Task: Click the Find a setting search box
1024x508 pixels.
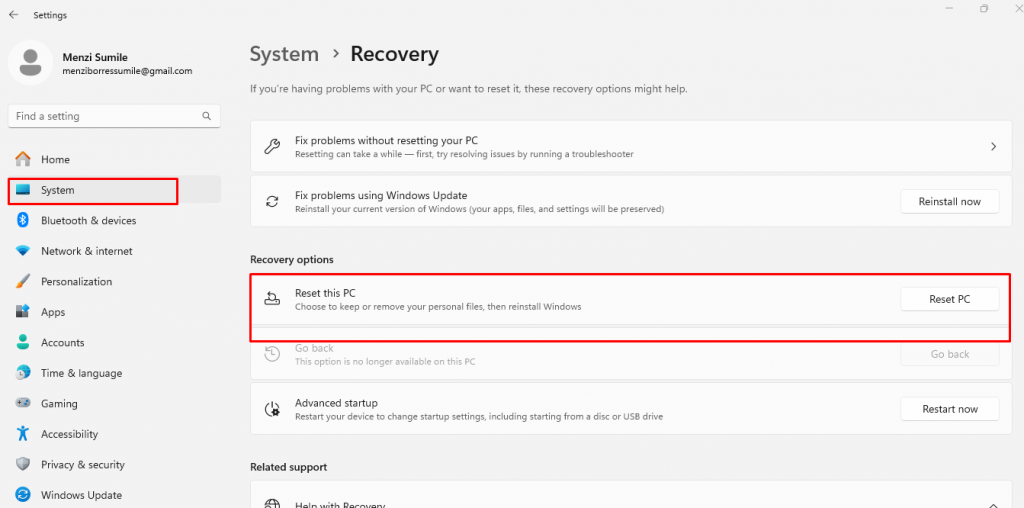Action: [x=114, y=116]
